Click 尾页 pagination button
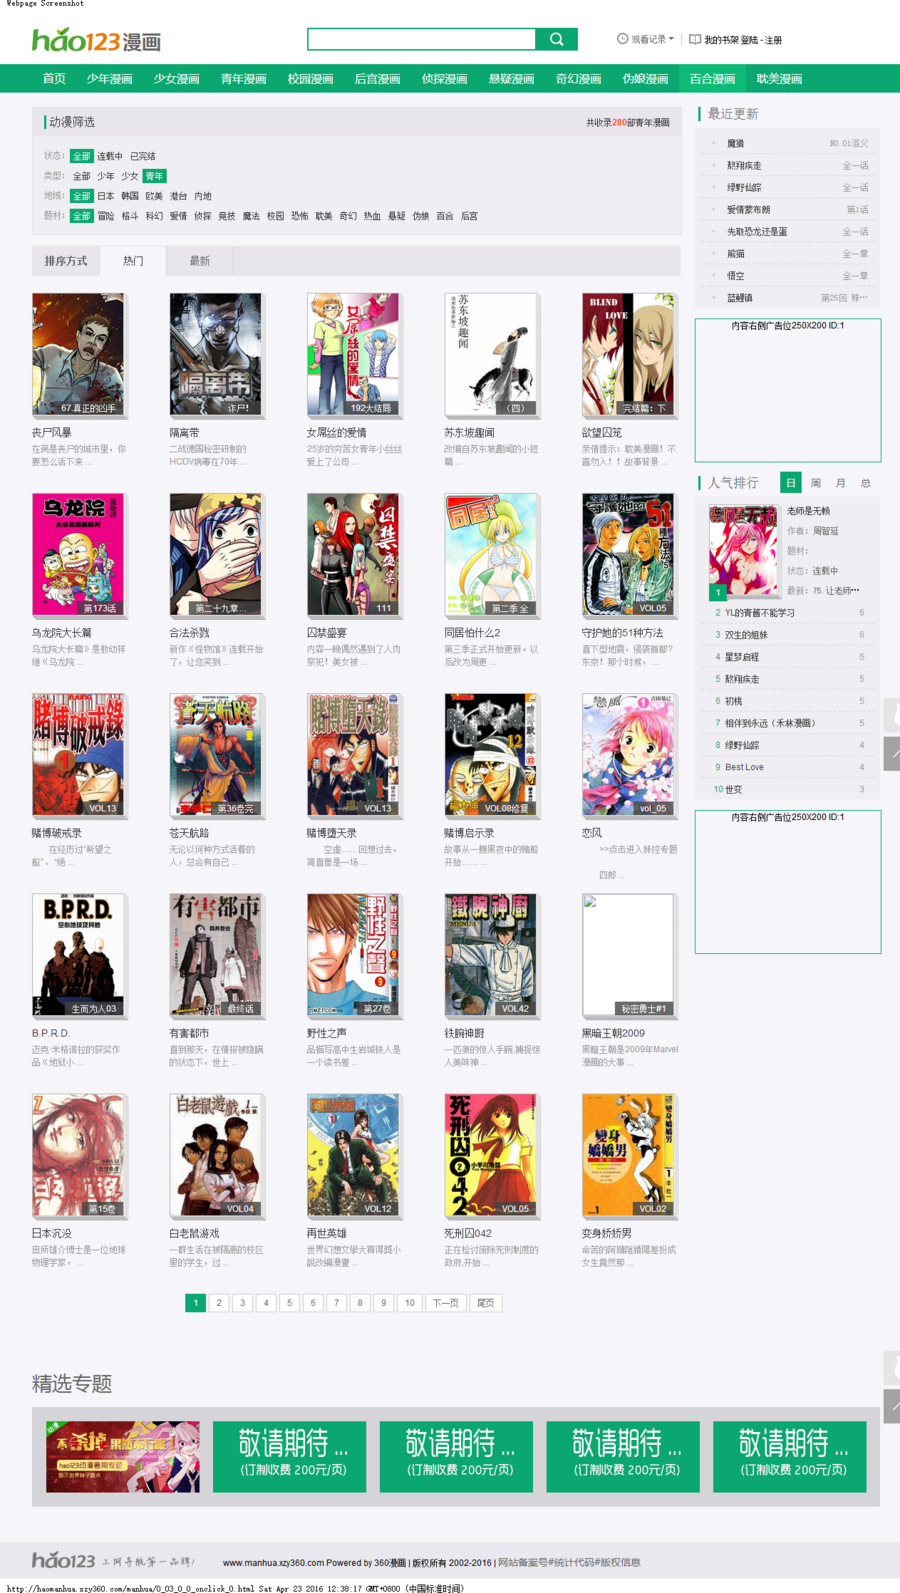Screen dimensions: 900x1593 pyautogui.click(x=485, y=1302)
